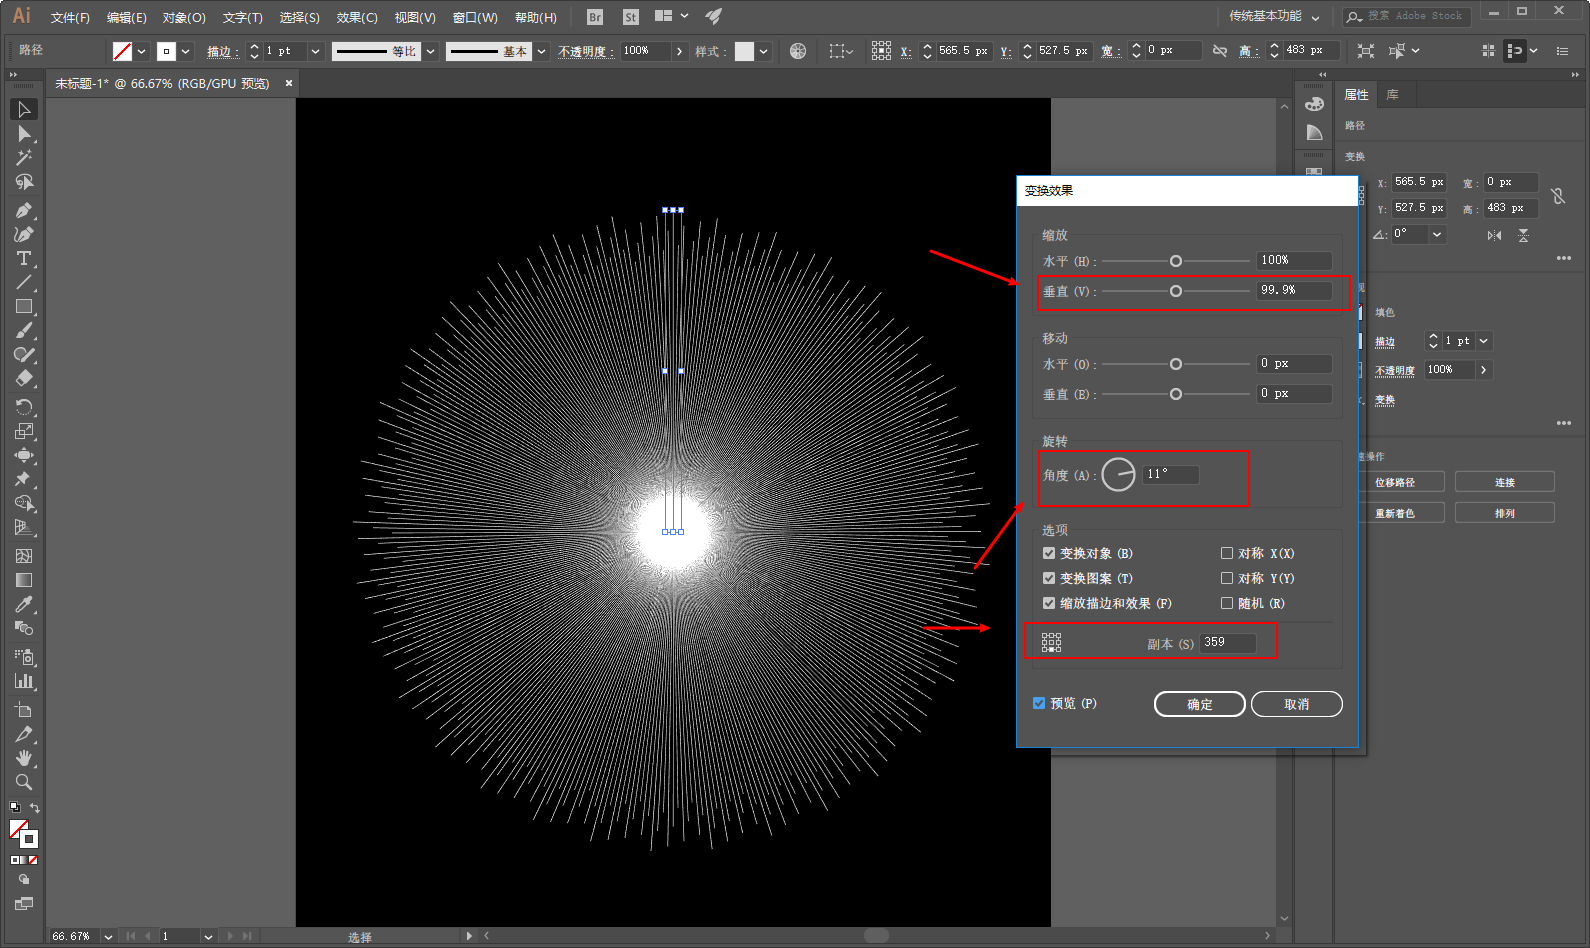Open stroke weight dropdown in control bar
Screen dimensions: 1590x948
point(316,51)
